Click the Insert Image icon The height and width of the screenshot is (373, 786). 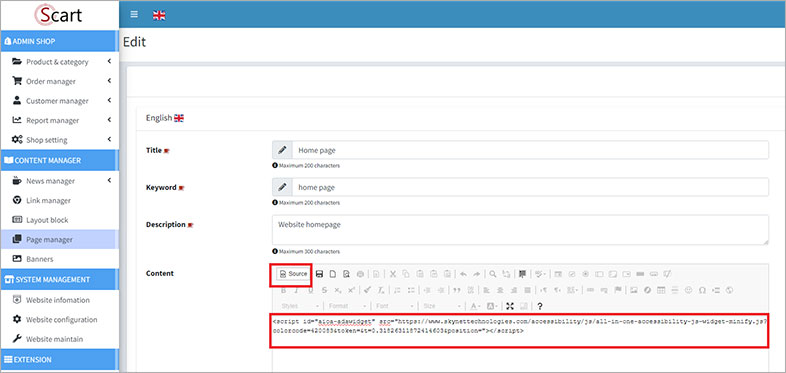pyautogui.click(x=633, y=290)
